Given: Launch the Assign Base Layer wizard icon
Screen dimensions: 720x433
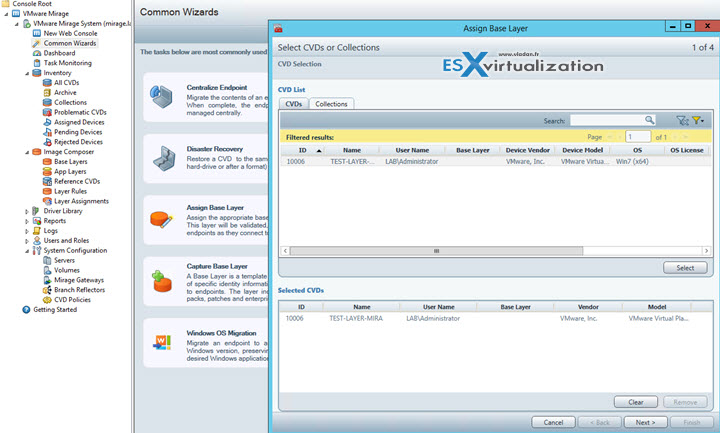Looking at the screenshot, I should [x=161, y=220].
